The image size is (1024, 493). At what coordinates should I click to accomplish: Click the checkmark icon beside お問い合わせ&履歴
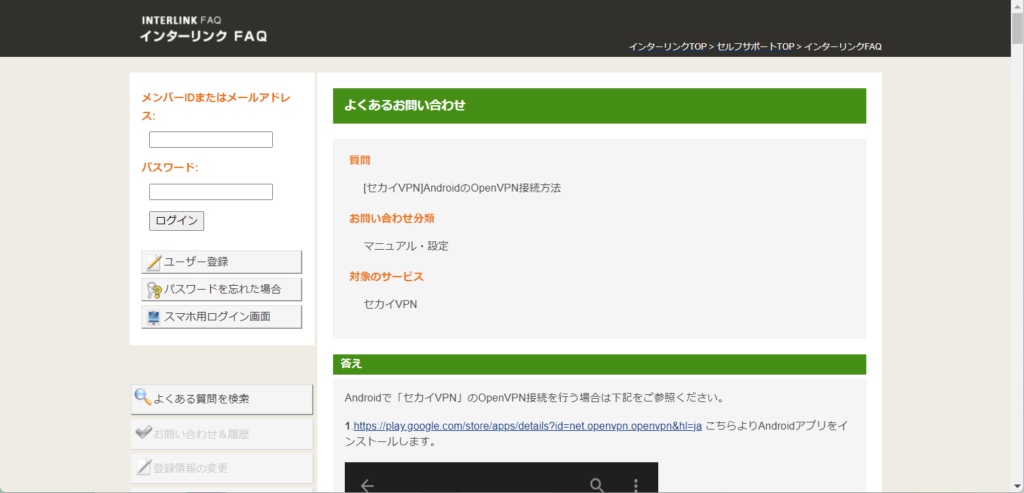(143, 432)
